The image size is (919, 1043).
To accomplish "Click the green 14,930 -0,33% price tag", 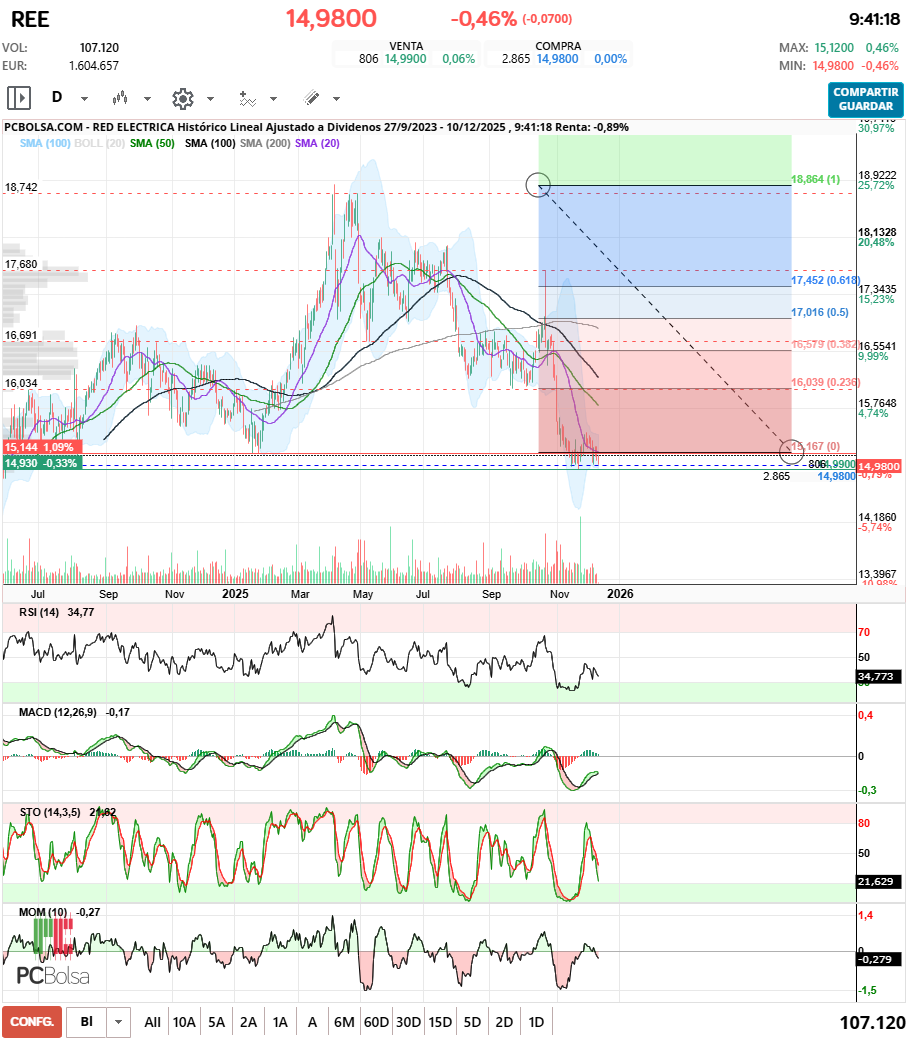I will point(42,463).
